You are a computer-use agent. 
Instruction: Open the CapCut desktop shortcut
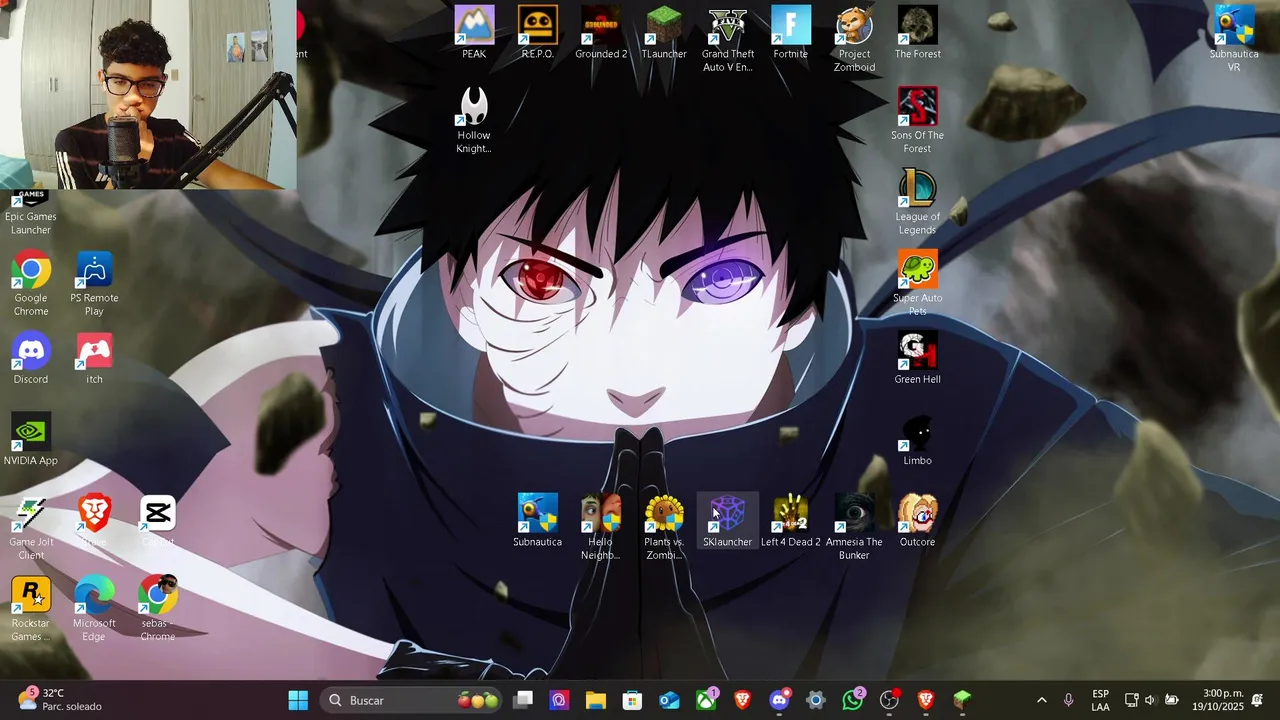[157, 521]
